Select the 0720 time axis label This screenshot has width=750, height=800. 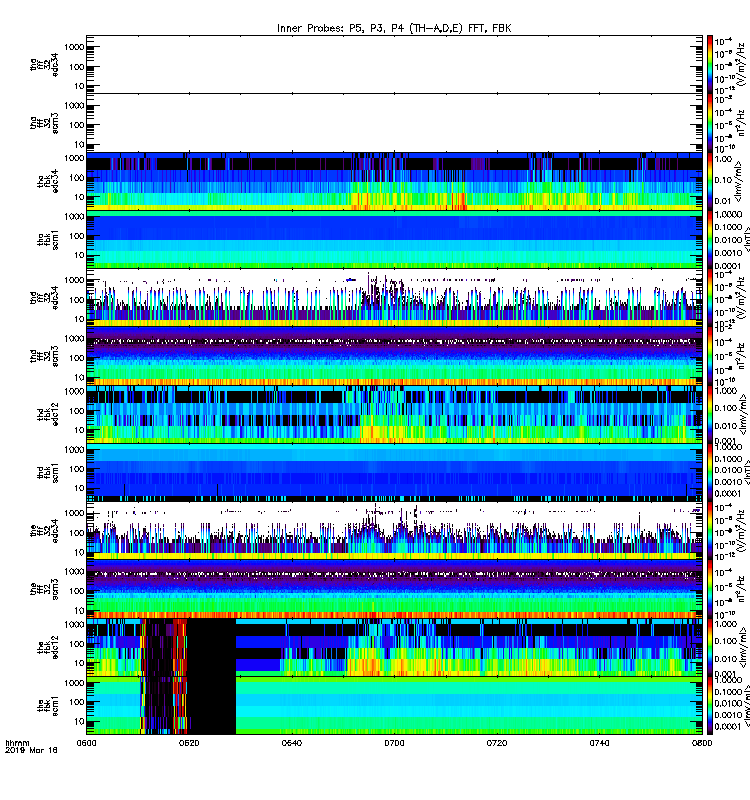(497, 743)
